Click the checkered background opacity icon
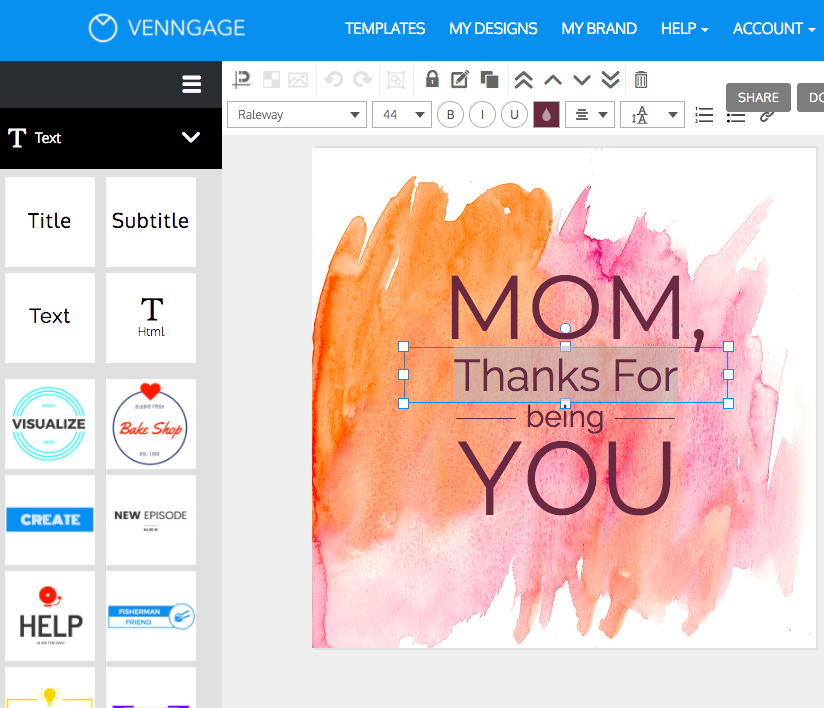This screenshot has width=824, height=708. click(x=271, y=80)
